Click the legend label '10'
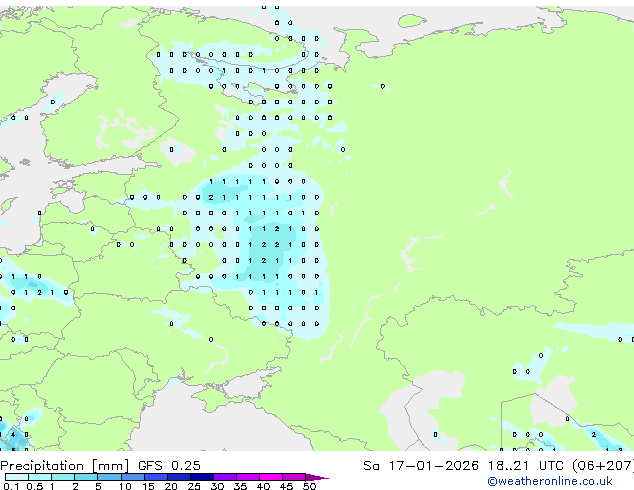Screen dimensions: 634x490 pos(125,486)
